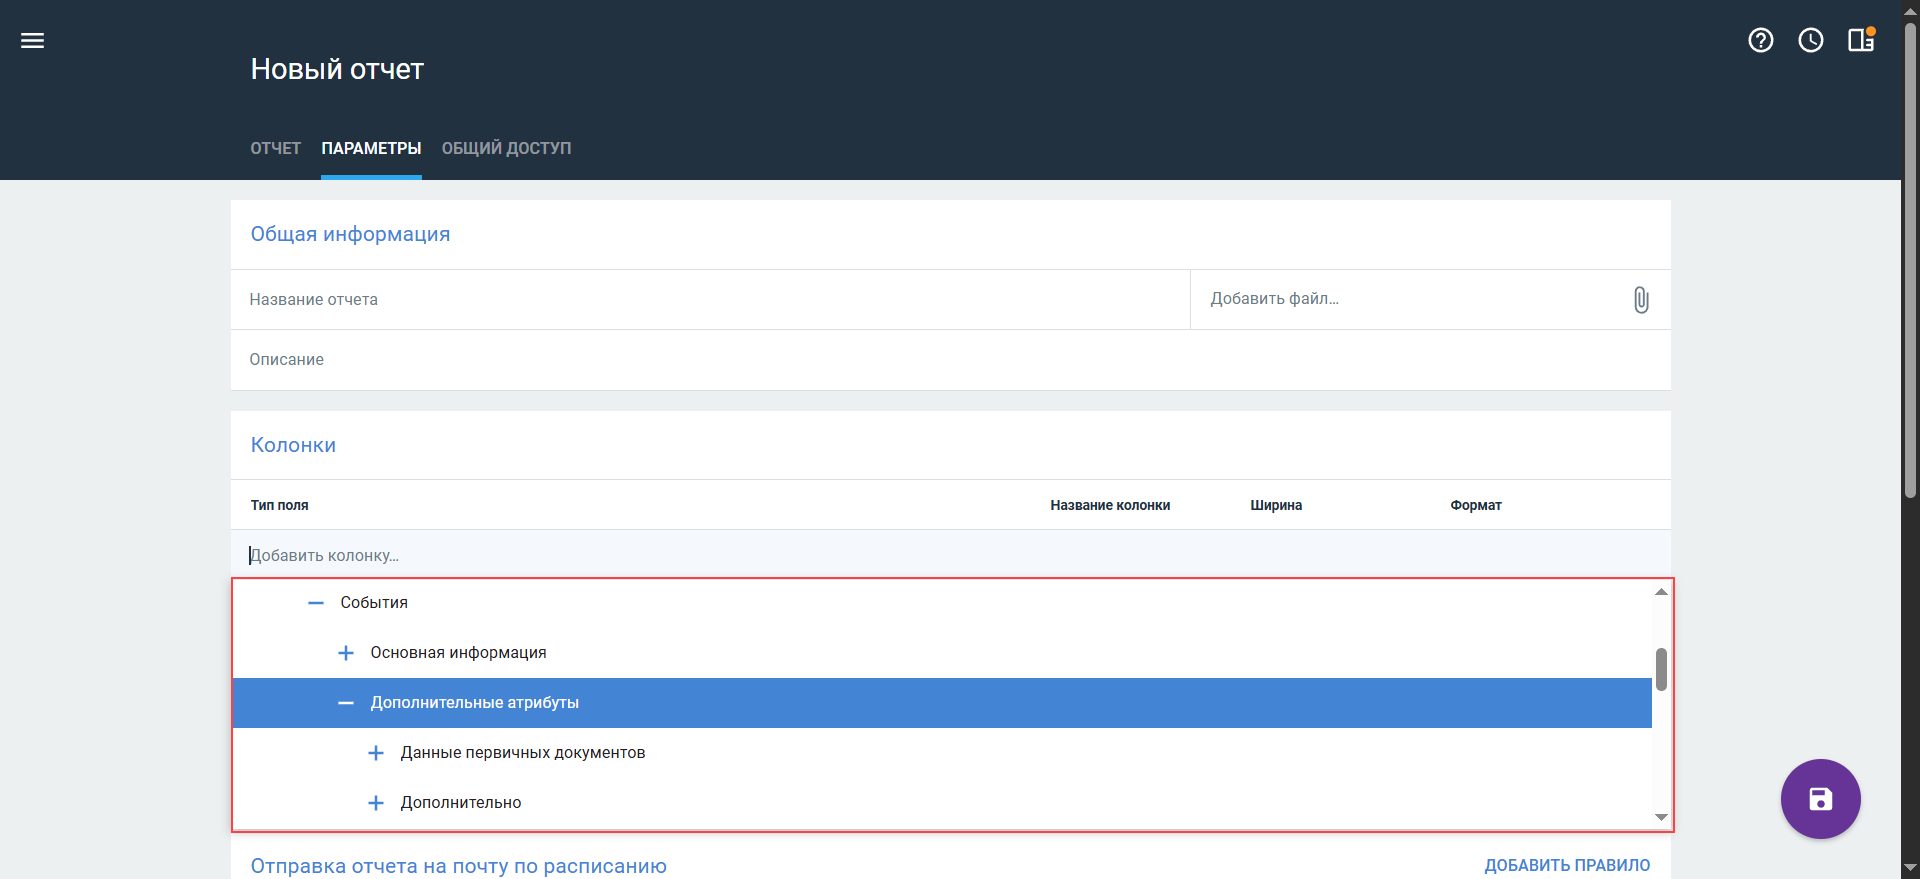Viewport: 1920px width, 879px height.
Task: Click the paperclip attach file icon
Action: tap(1640, 300)
